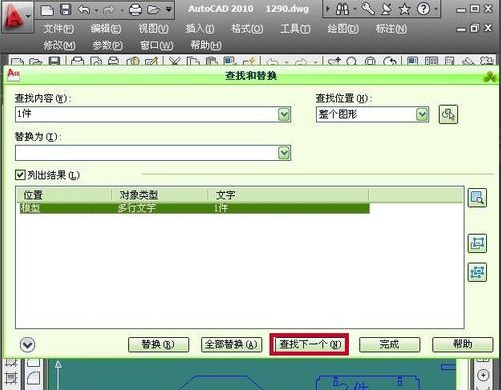
Task: Create selection set from all results icon
Action: 477,272
